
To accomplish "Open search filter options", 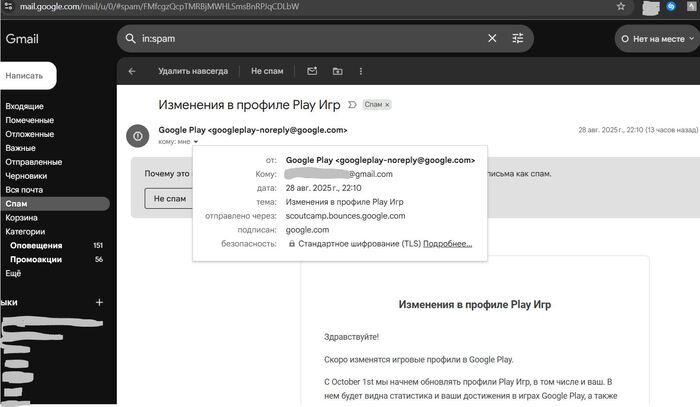I will (x=518, y=38).
